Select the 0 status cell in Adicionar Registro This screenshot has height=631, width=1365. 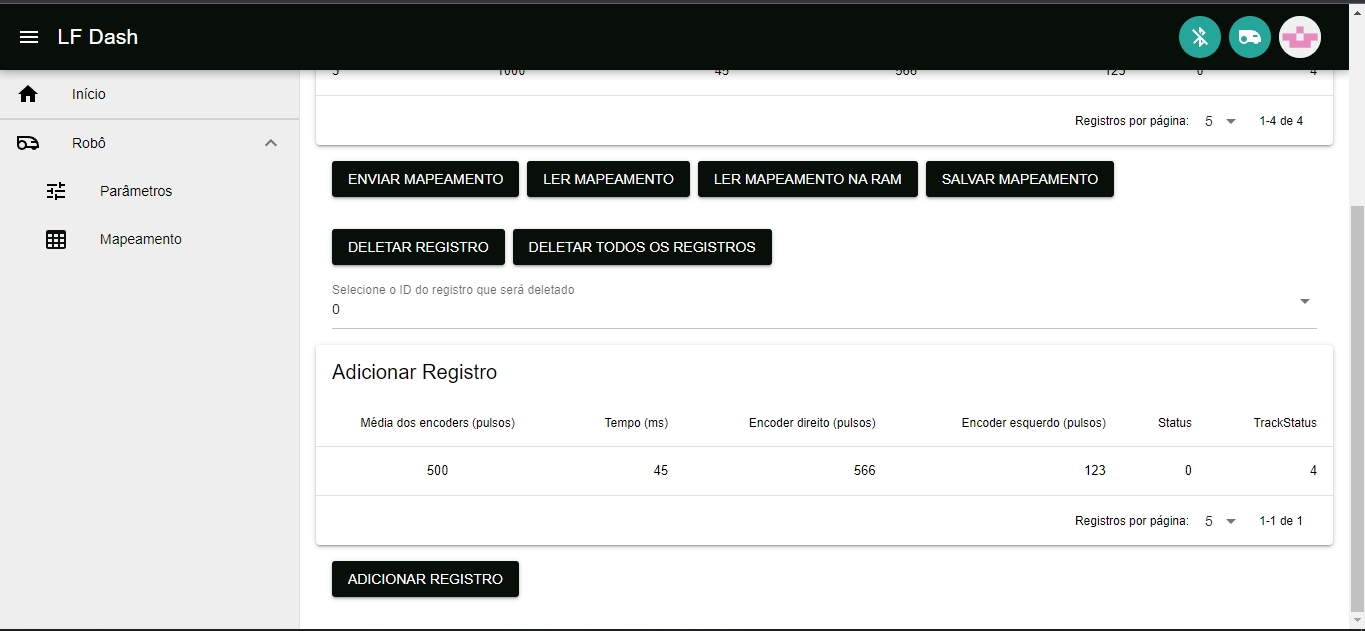tap(1188, 471)
